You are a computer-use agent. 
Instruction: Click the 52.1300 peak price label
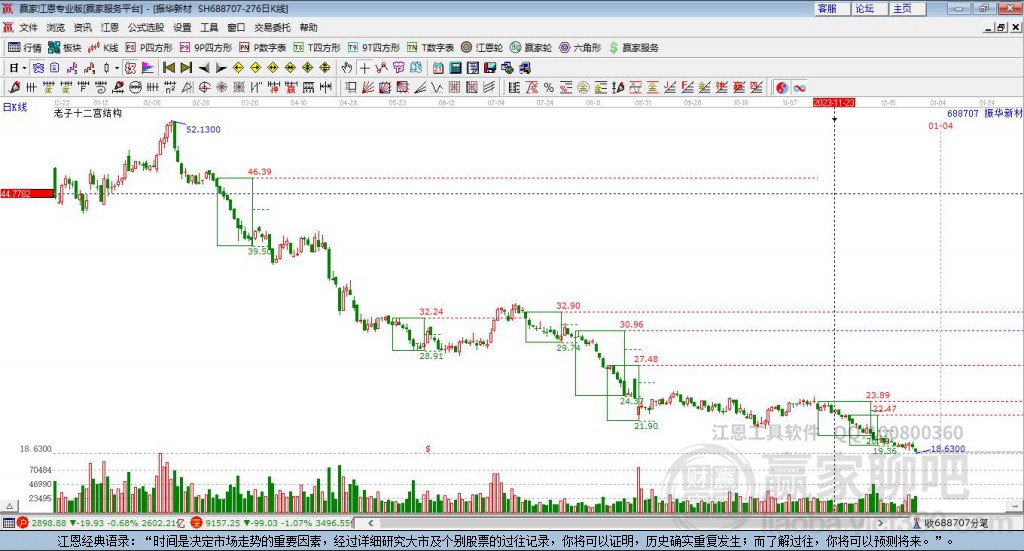coord(203,129)
